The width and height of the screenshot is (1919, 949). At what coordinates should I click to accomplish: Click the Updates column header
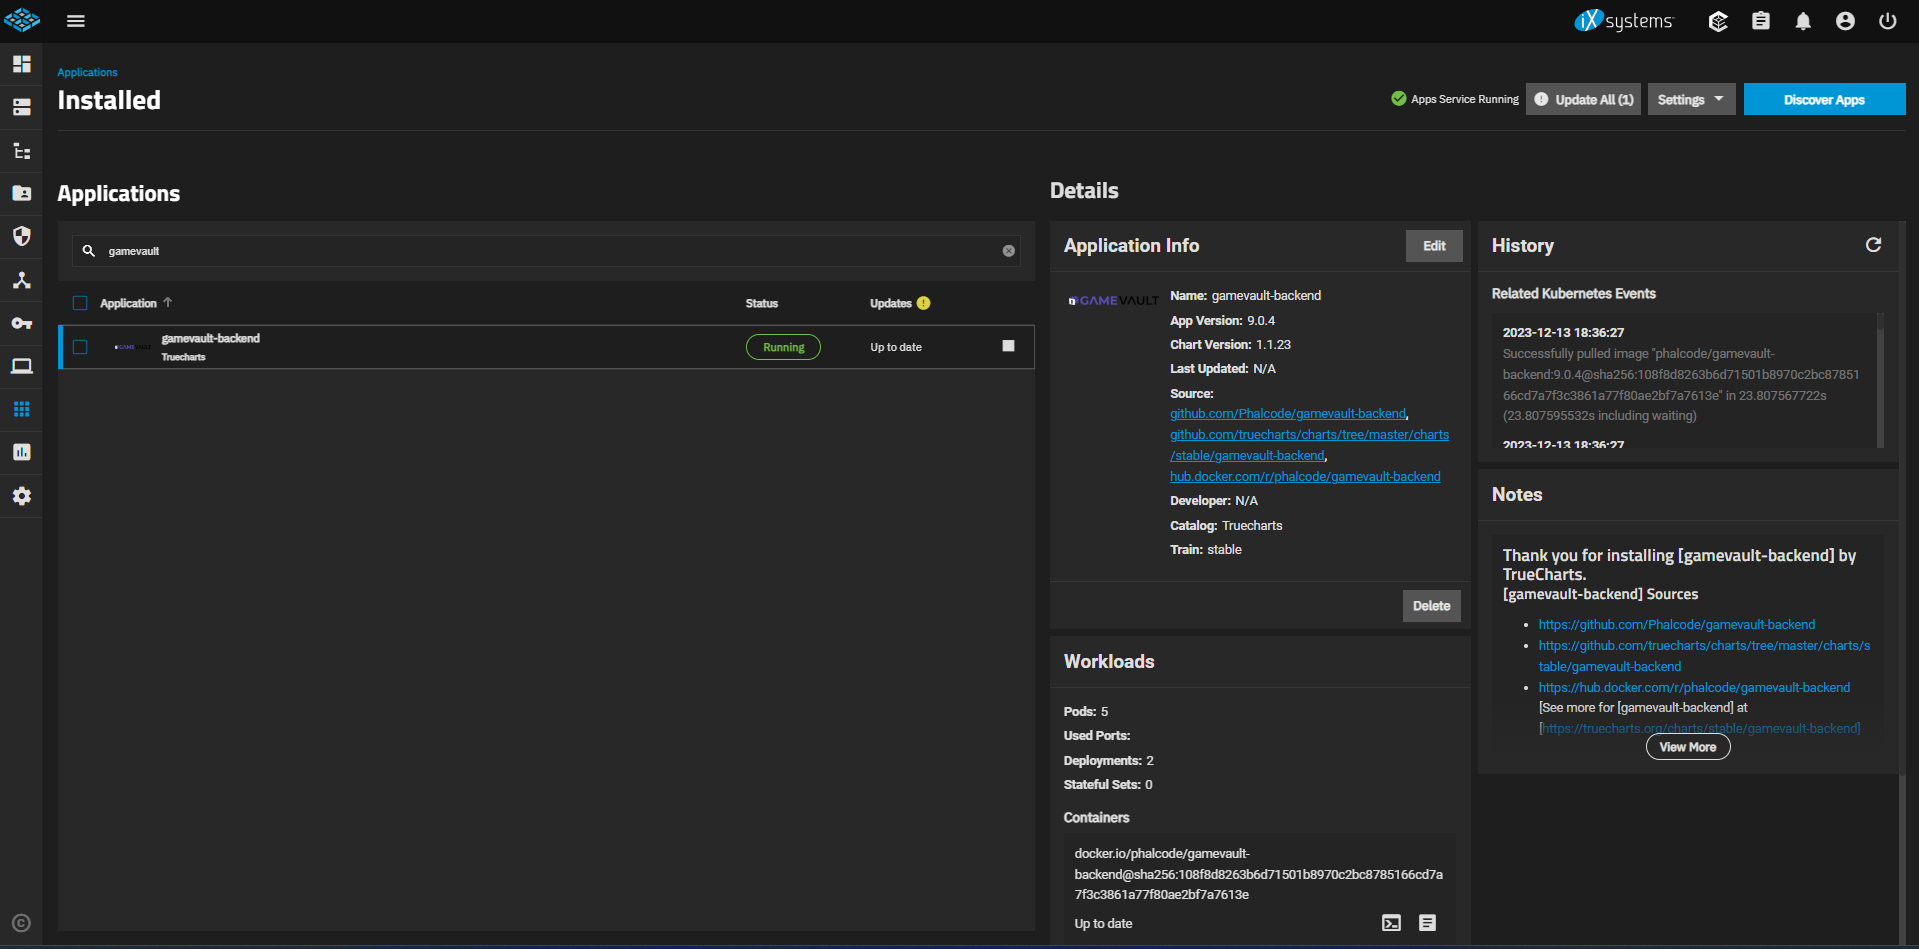[890, 303]
